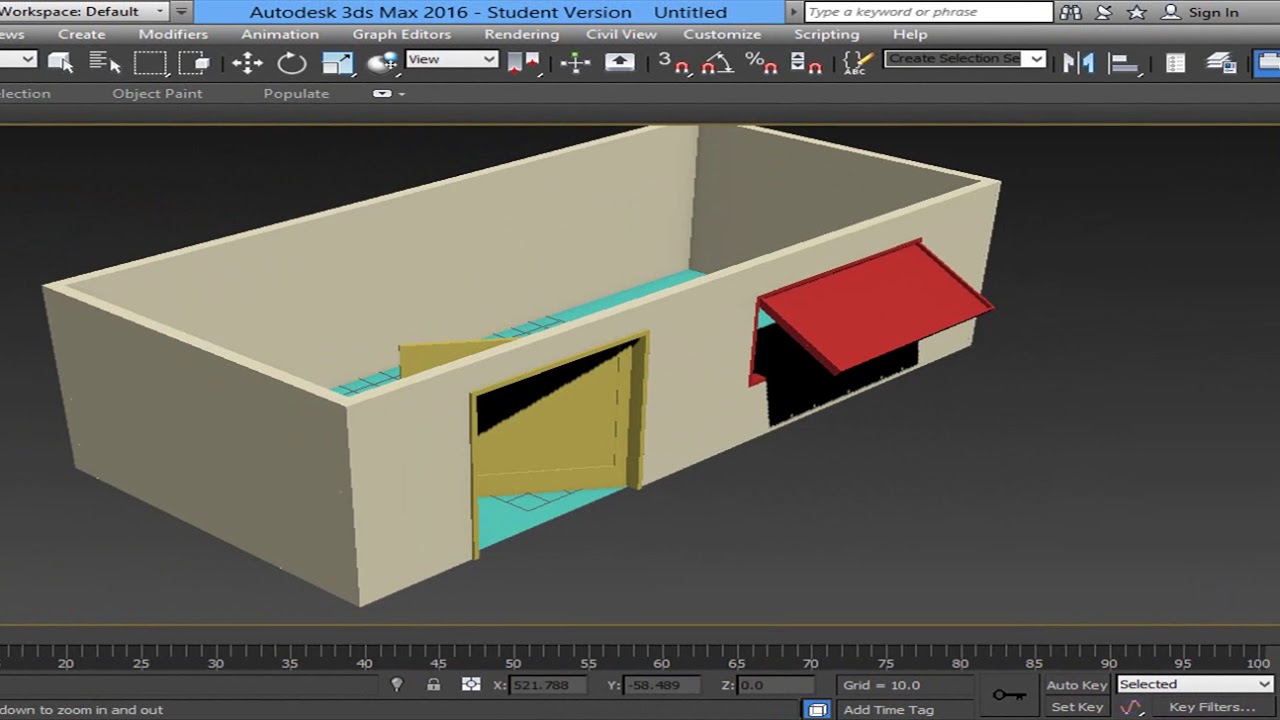Click the Align tool icon
The image size is (1280, 720).
point(1125,63)
